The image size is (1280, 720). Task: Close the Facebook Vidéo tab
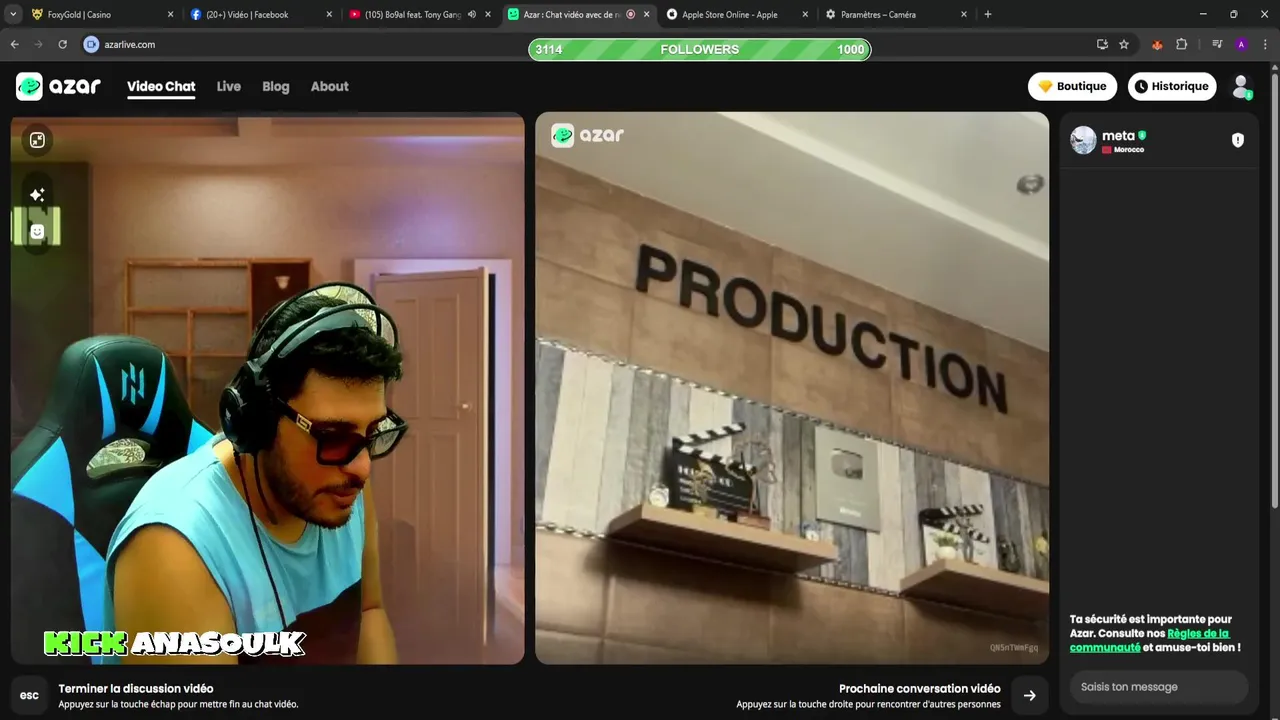point(329,14)
